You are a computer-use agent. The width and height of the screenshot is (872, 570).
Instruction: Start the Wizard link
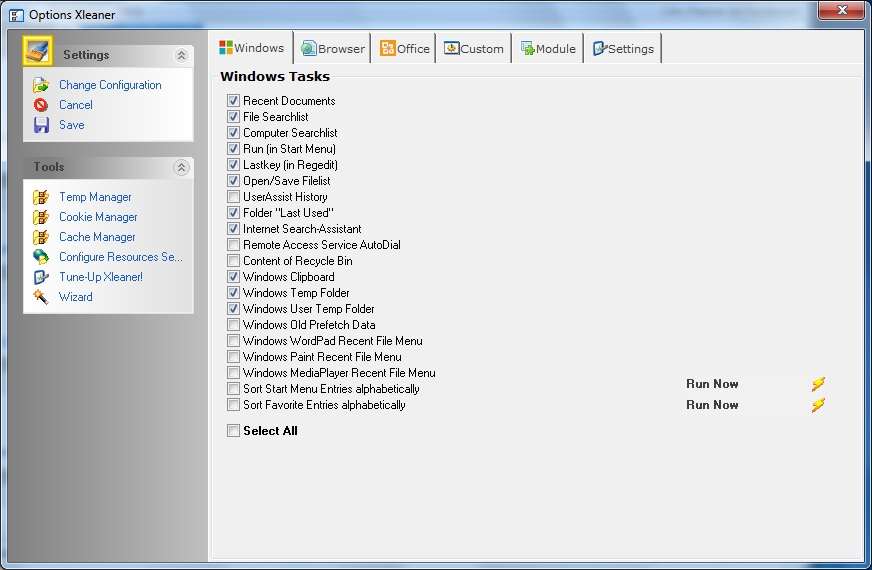(76, 297)
